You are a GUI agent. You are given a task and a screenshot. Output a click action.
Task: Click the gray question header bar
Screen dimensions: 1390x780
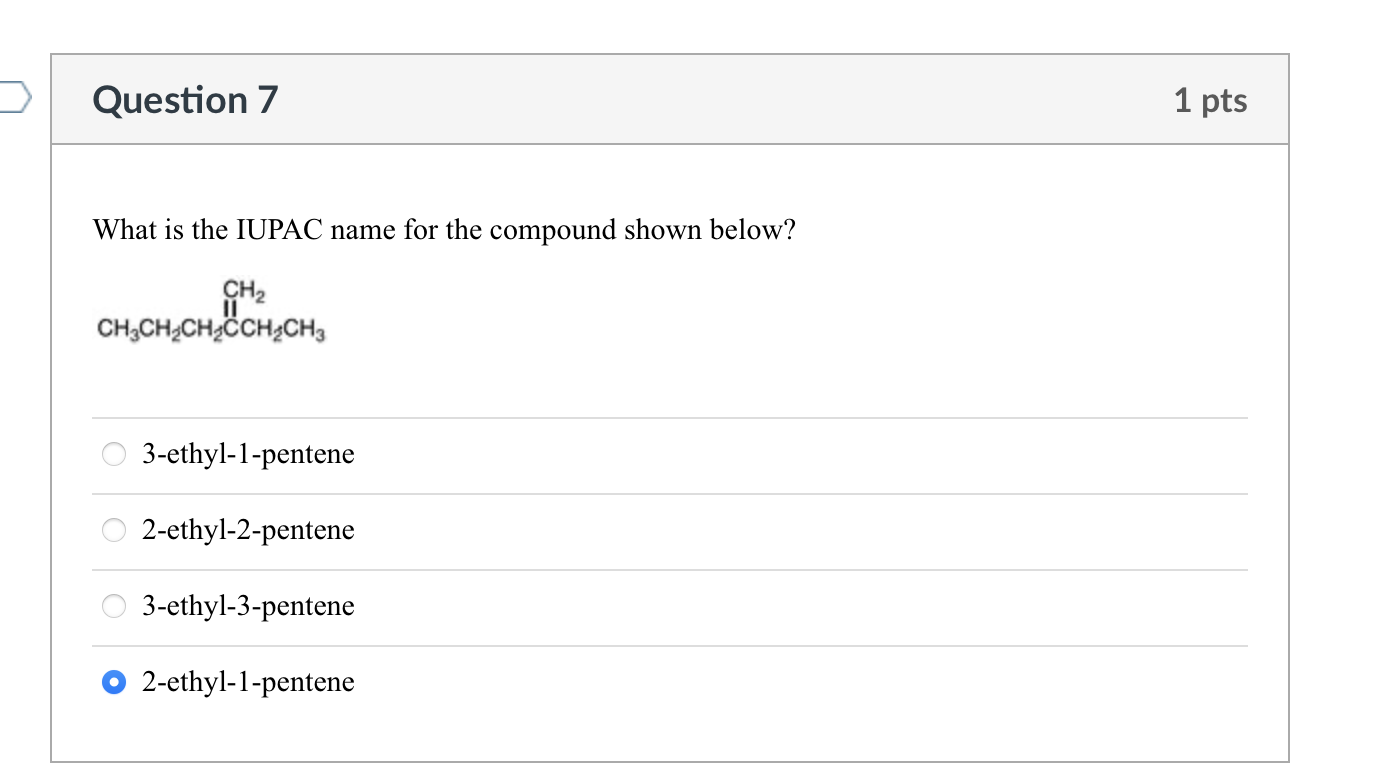[x=670, y=100]
